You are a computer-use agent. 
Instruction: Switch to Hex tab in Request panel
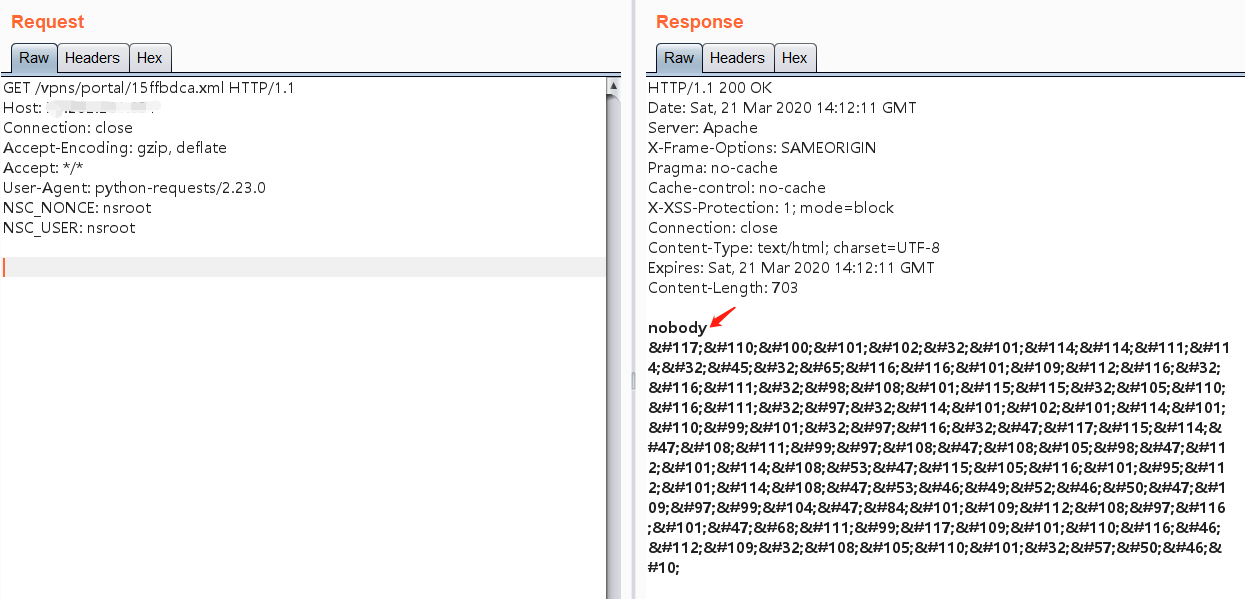(150, 58)
